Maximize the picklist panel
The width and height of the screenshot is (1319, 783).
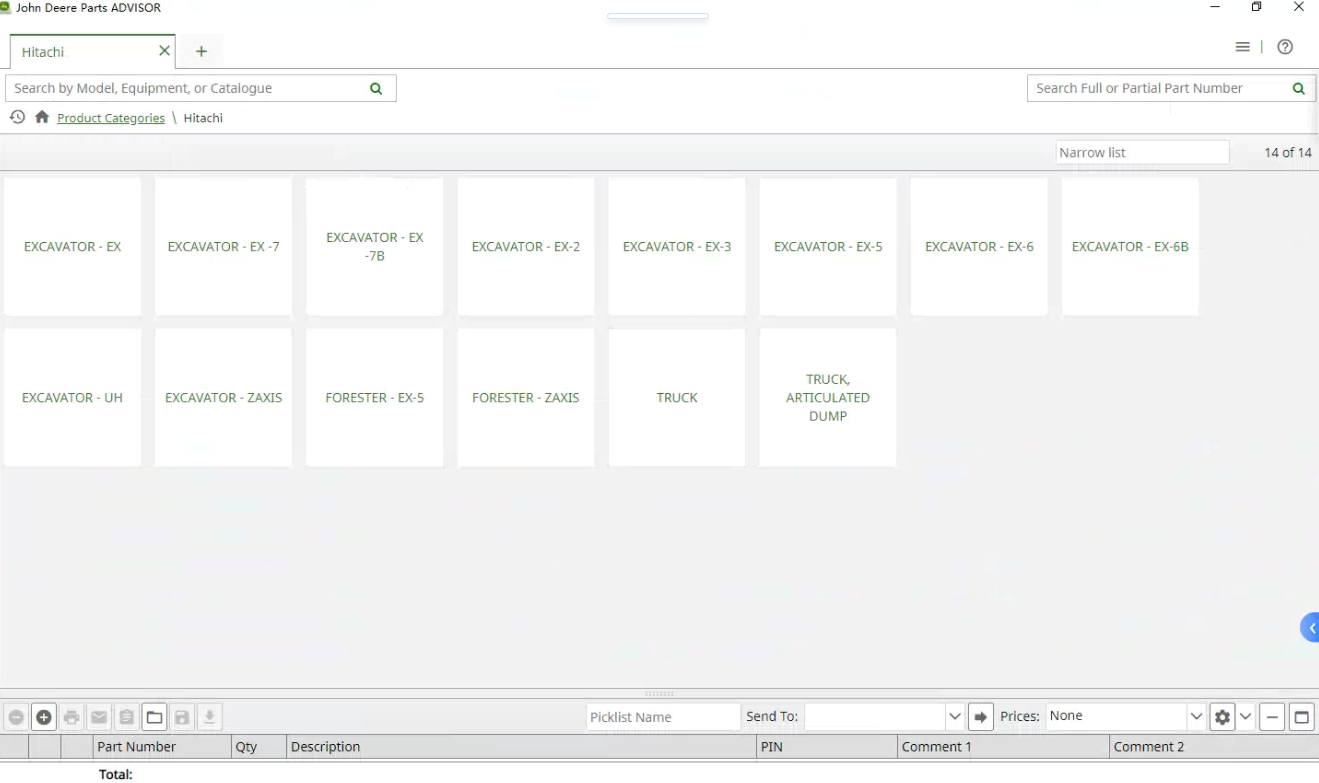[1301, 717]
